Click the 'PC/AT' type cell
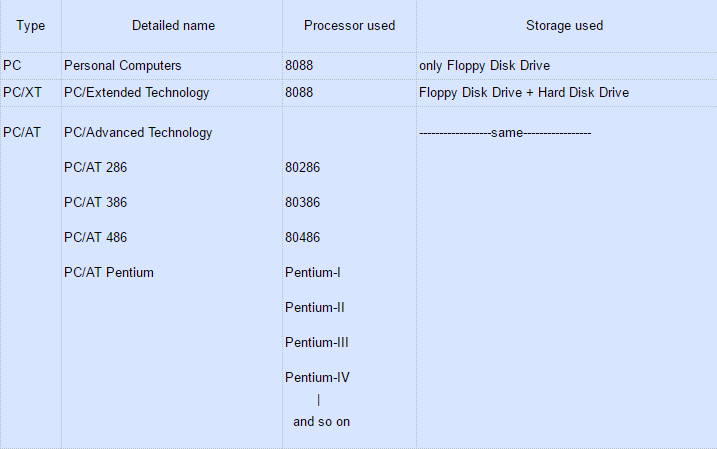 22,133
